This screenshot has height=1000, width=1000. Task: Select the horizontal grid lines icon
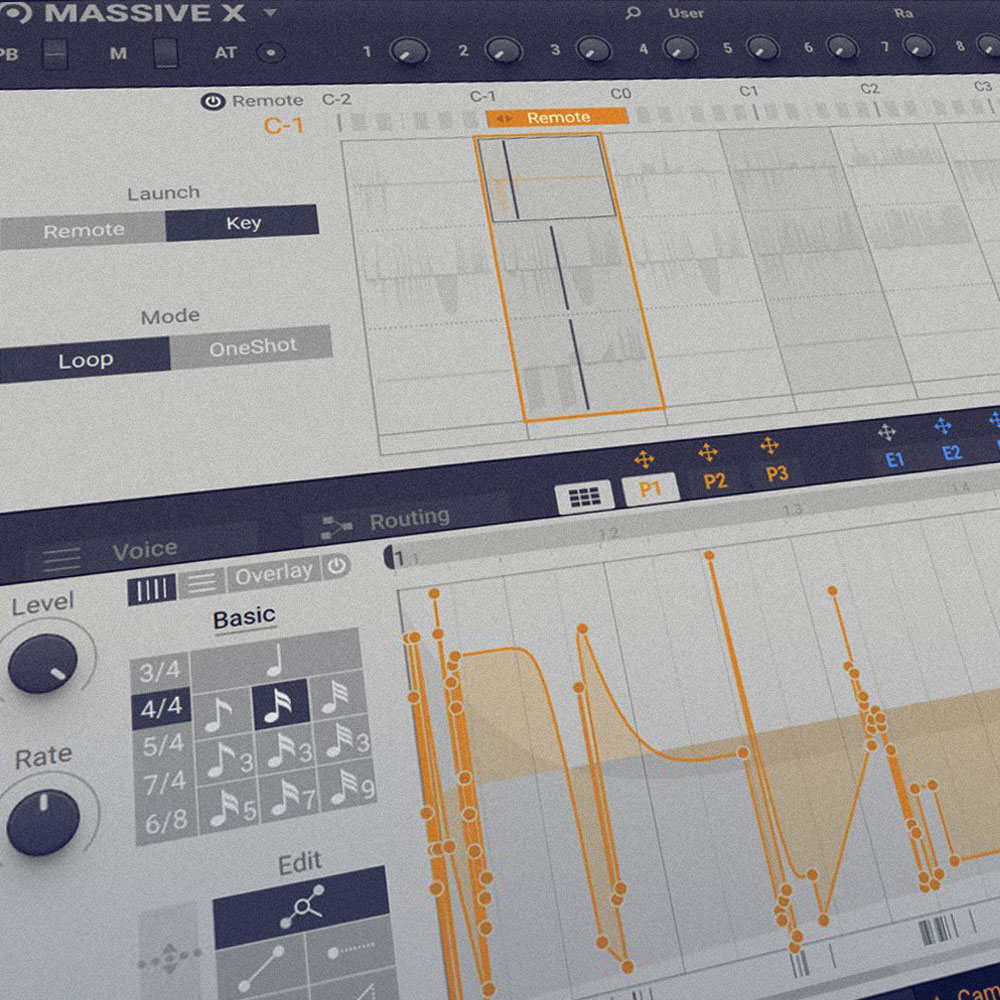pos(202,582)
